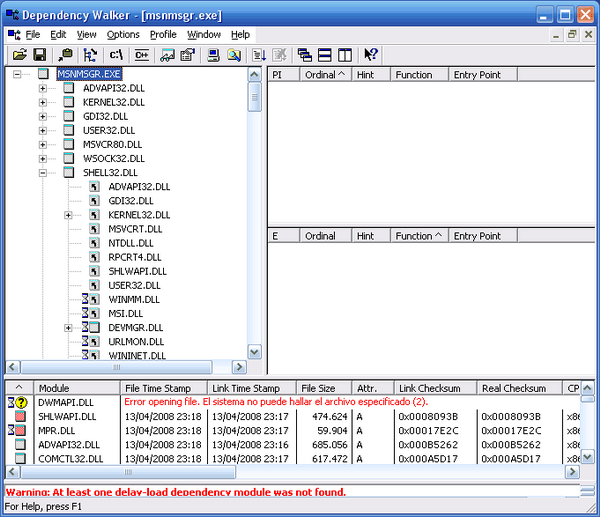Open the Help menu
600x517 pixels.
pyautogui.click(x=240, y=35)
